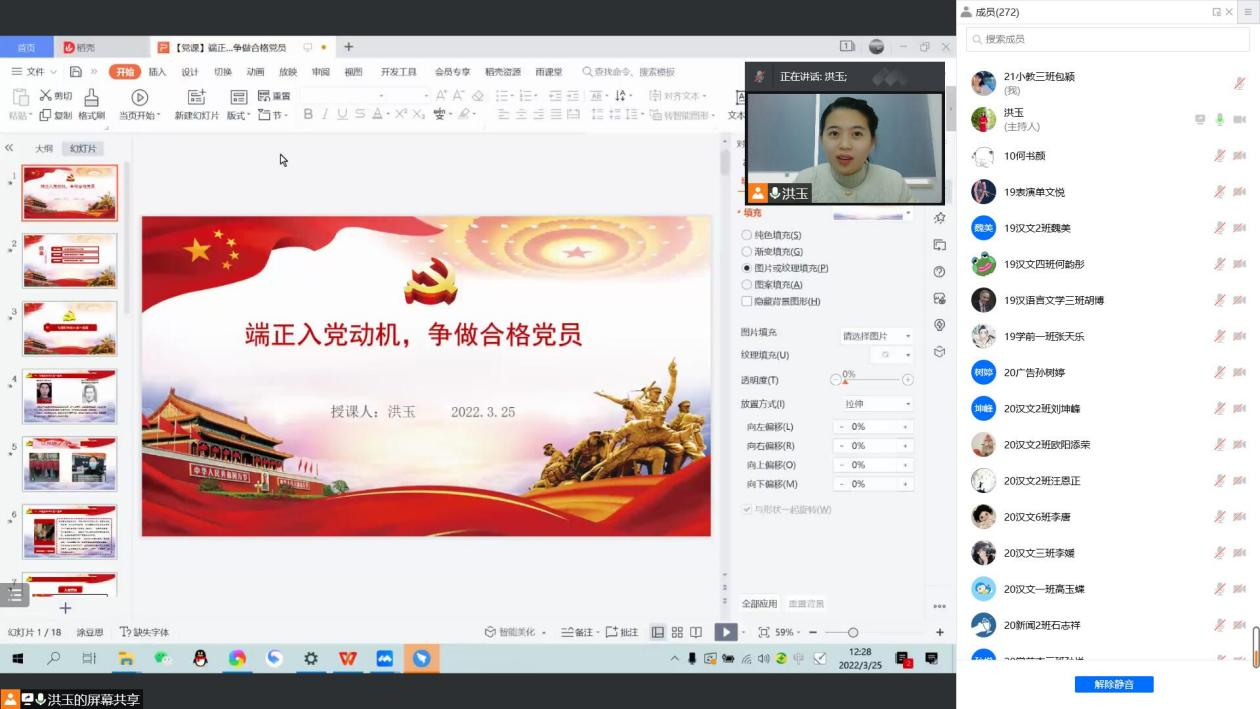Open the 审阅 ribbon tab
This screenshot has height=709, width=1260.
coord(320,72)
